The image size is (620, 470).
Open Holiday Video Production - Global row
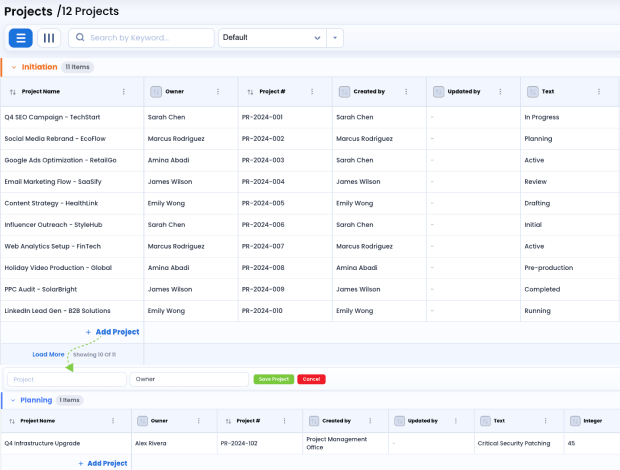[x=58, y=268]
